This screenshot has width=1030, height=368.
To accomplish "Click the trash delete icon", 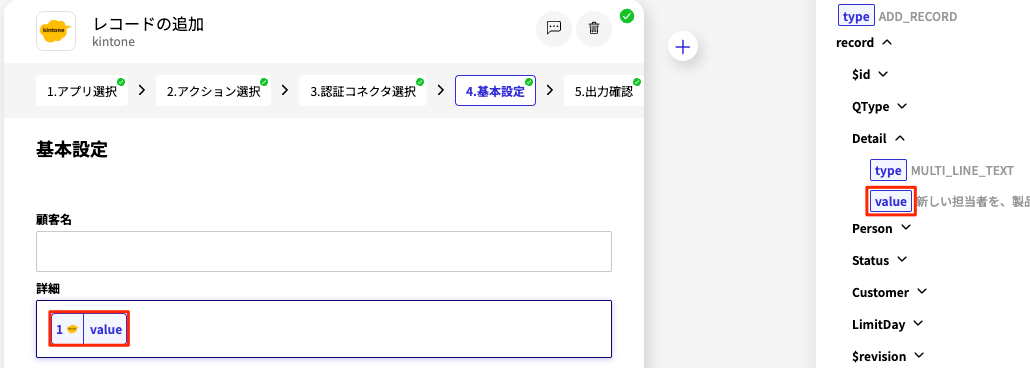I will 594,28.
